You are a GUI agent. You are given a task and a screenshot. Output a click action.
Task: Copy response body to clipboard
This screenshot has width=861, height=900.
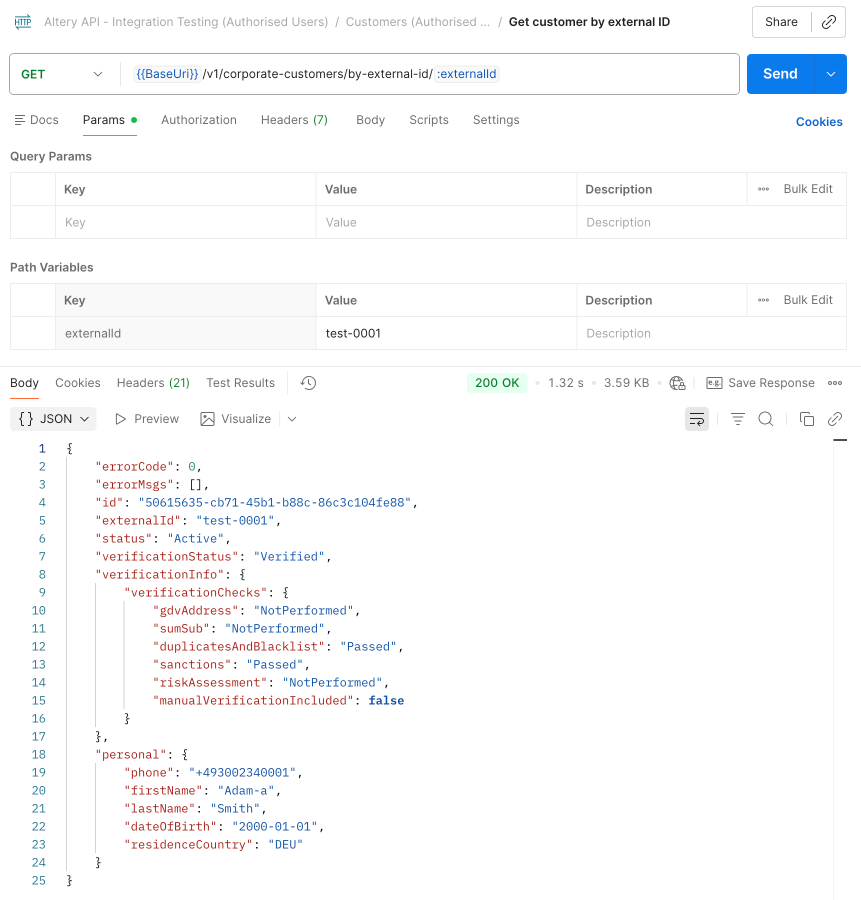click(x=806, y=419)
